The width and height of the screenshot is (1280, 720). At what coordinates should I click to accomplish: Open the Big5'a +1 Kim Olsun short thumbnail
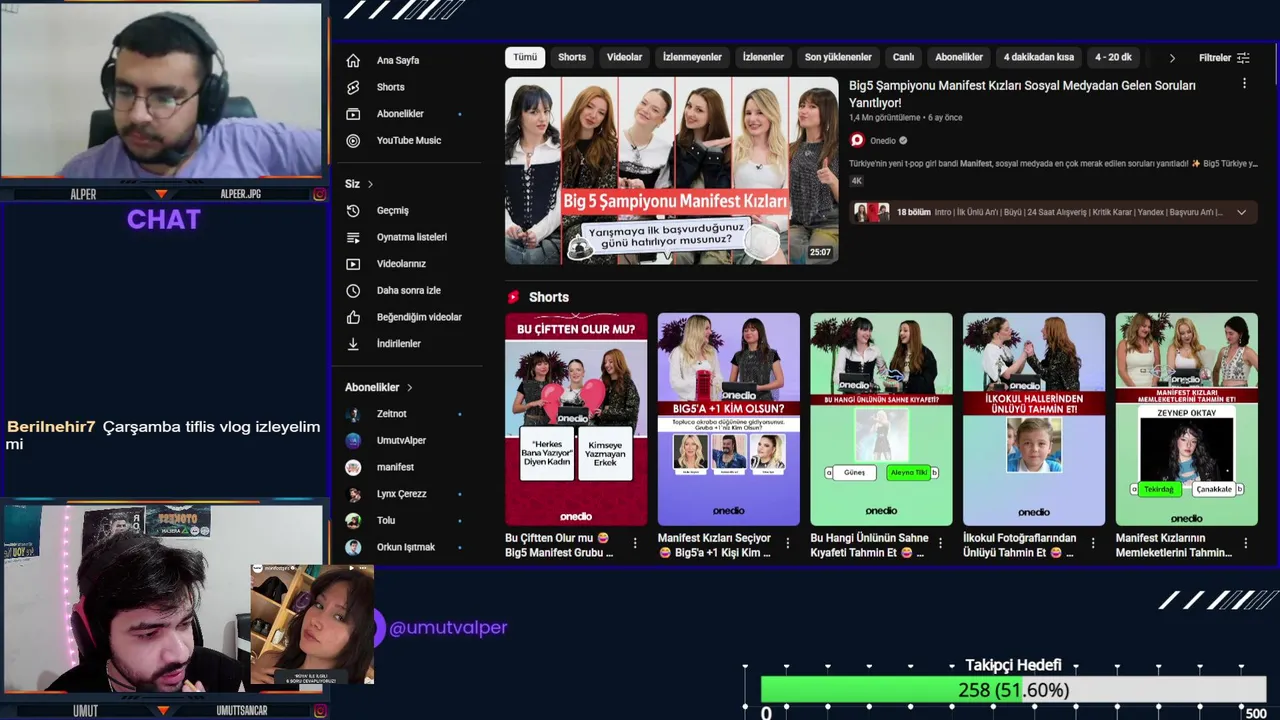tap(729, 419)
